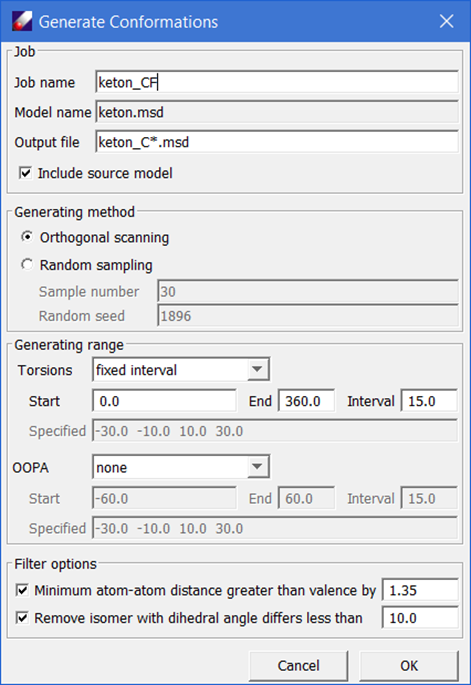
Task: Click the Random seed field
Action: click(308, 316)
